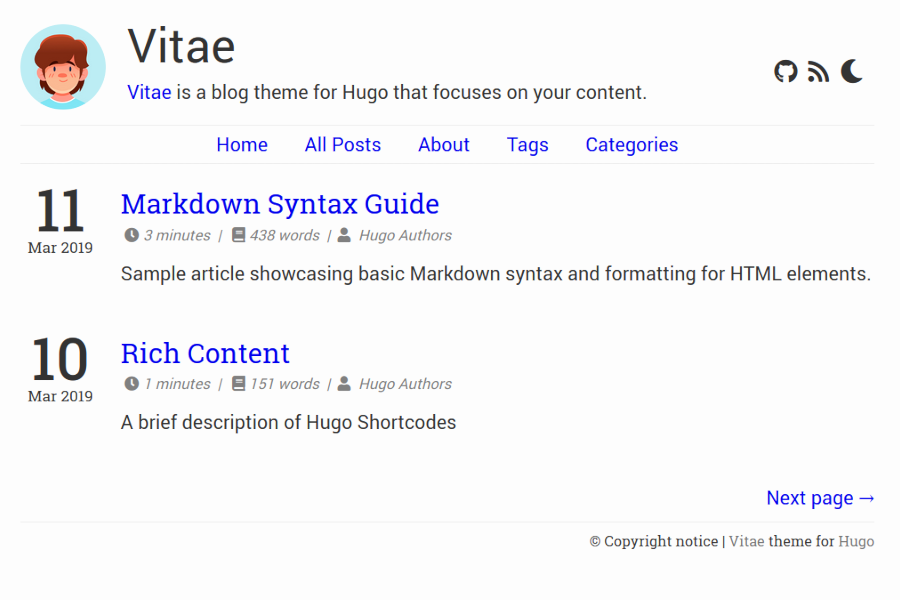
Task: Open the Categories navigation link
Action: (x=632, y=145)
